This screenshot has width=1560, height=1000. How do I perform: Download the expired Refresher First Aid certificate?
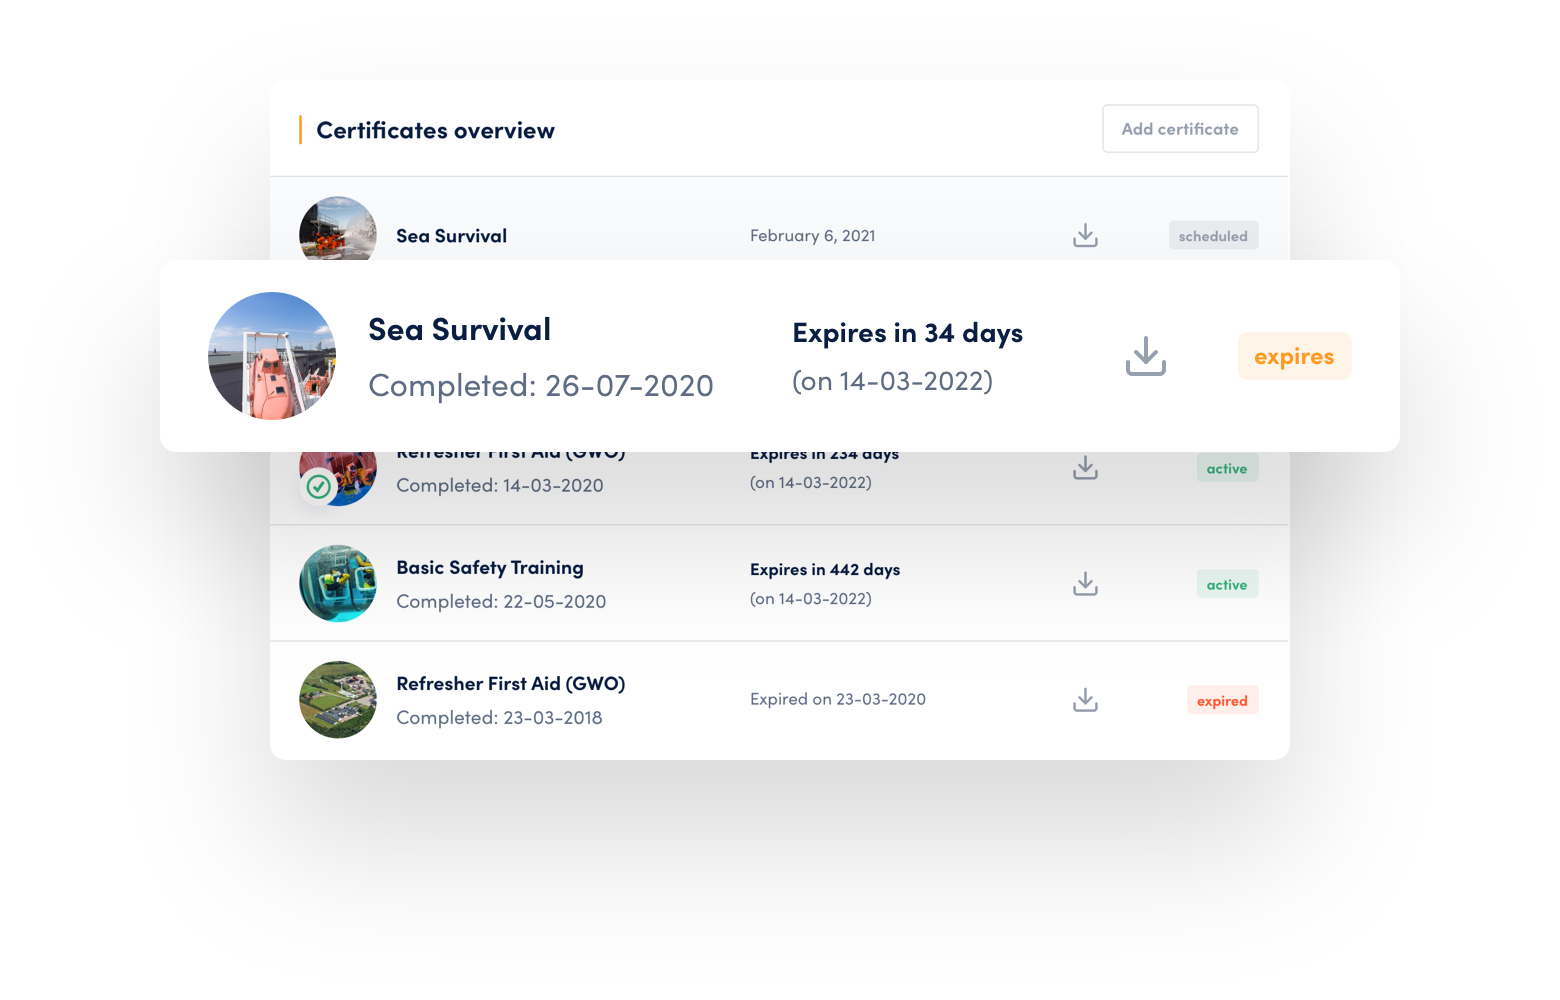[1085, 699]
